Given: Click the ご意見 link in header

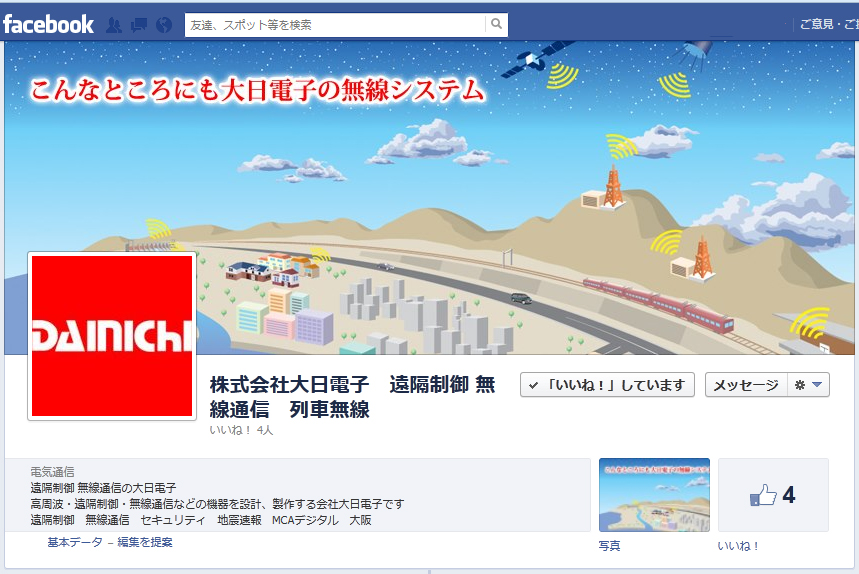Looking at the screenshot, I should 817,24.
